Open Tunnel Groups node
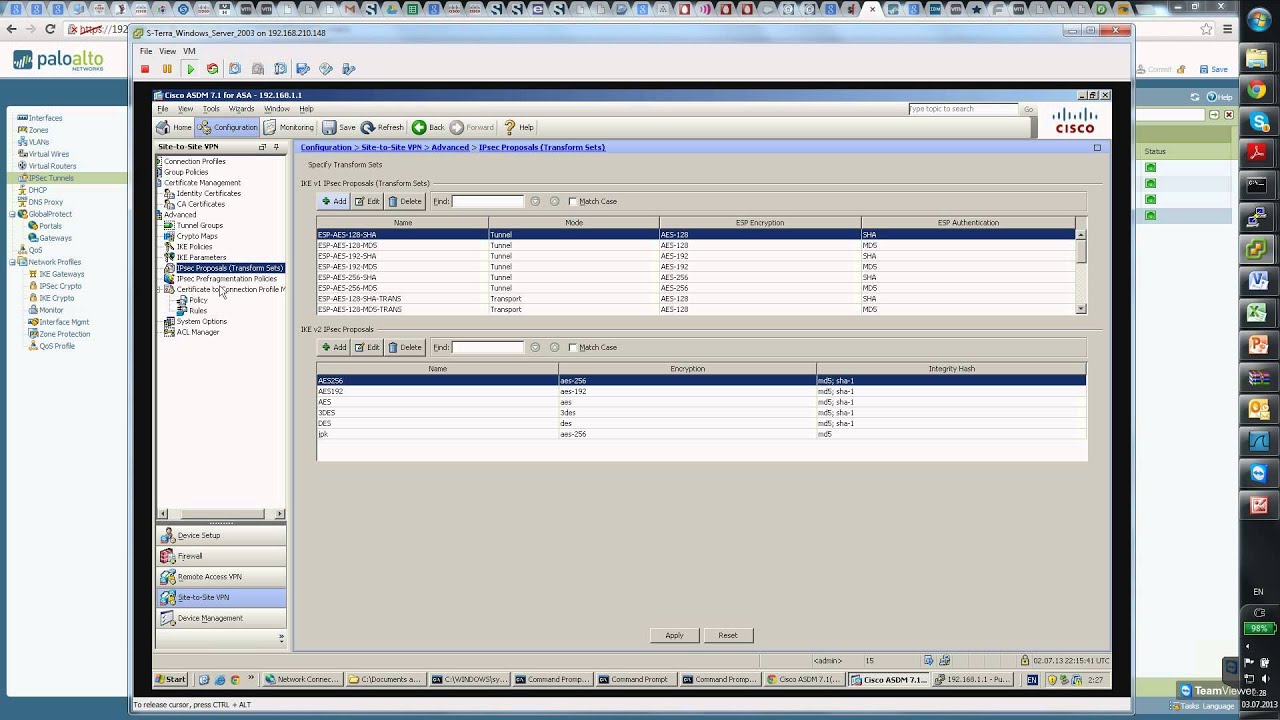The image size is (1280, 720). (199, 225)
